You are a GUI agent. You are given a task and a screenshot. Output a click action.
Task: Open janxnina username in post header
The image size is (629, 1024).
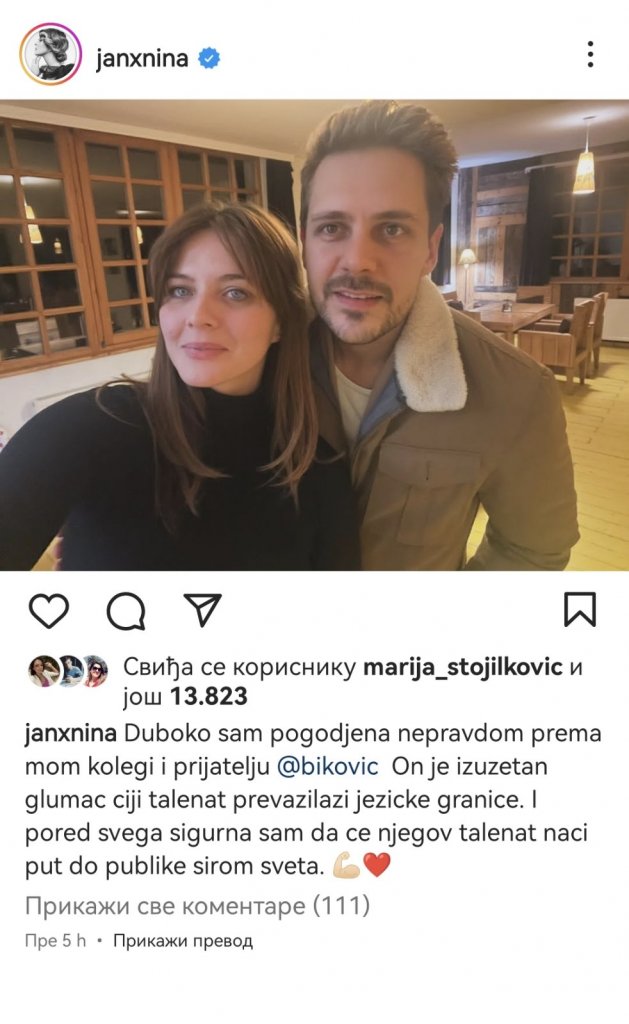pos(142,59)
